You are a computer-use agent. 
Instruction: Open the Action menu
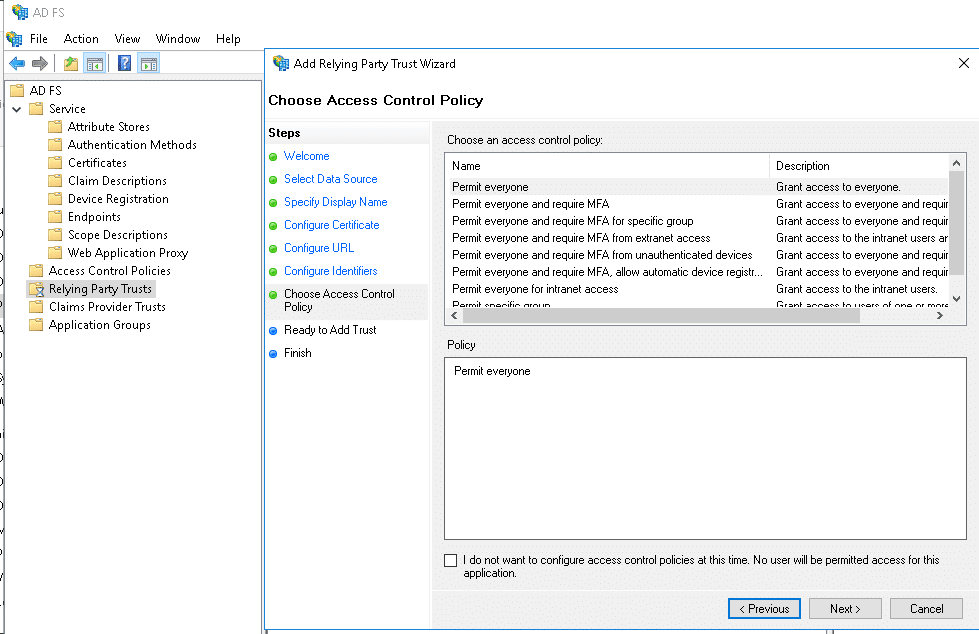tap(81, 39)
